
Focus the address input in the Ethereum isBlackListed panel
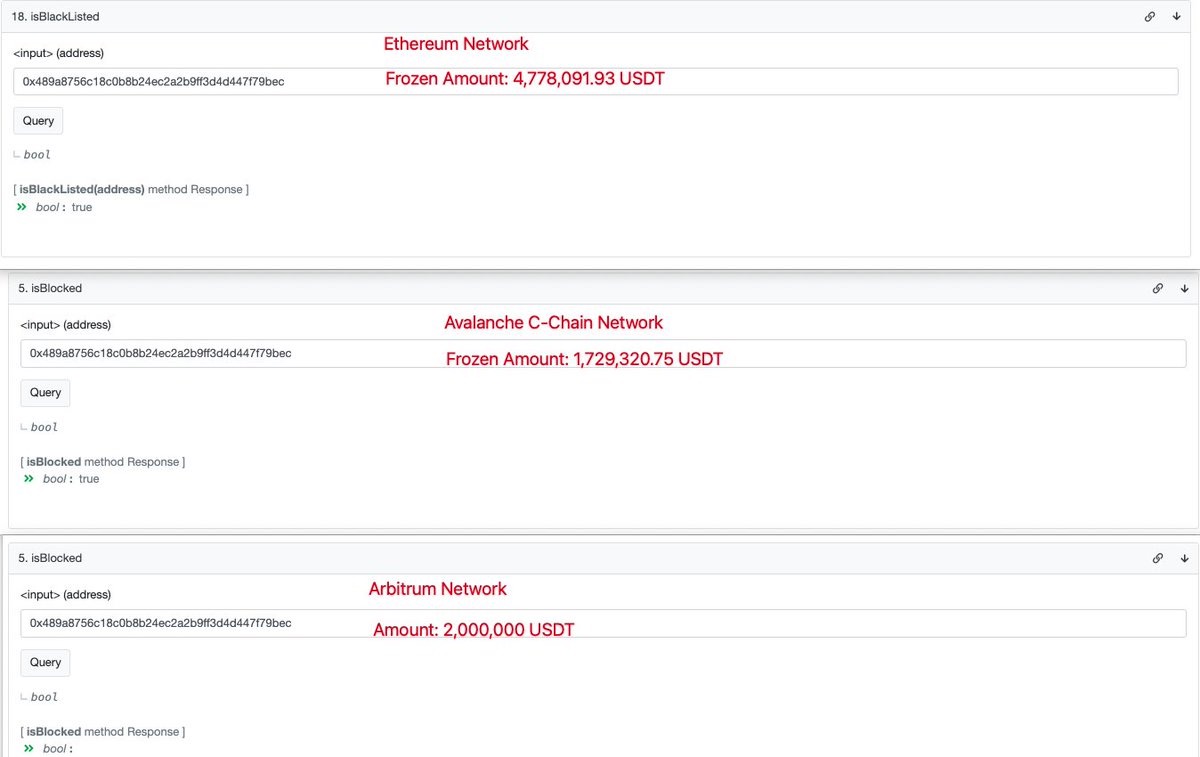(596, 81)
